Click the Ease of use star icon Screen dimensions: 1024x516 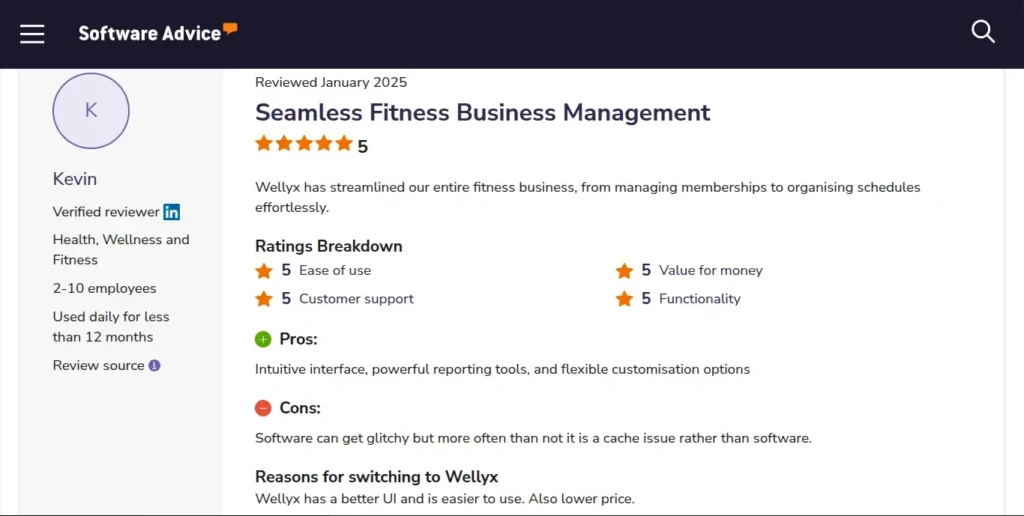click(x=264, y=271)
